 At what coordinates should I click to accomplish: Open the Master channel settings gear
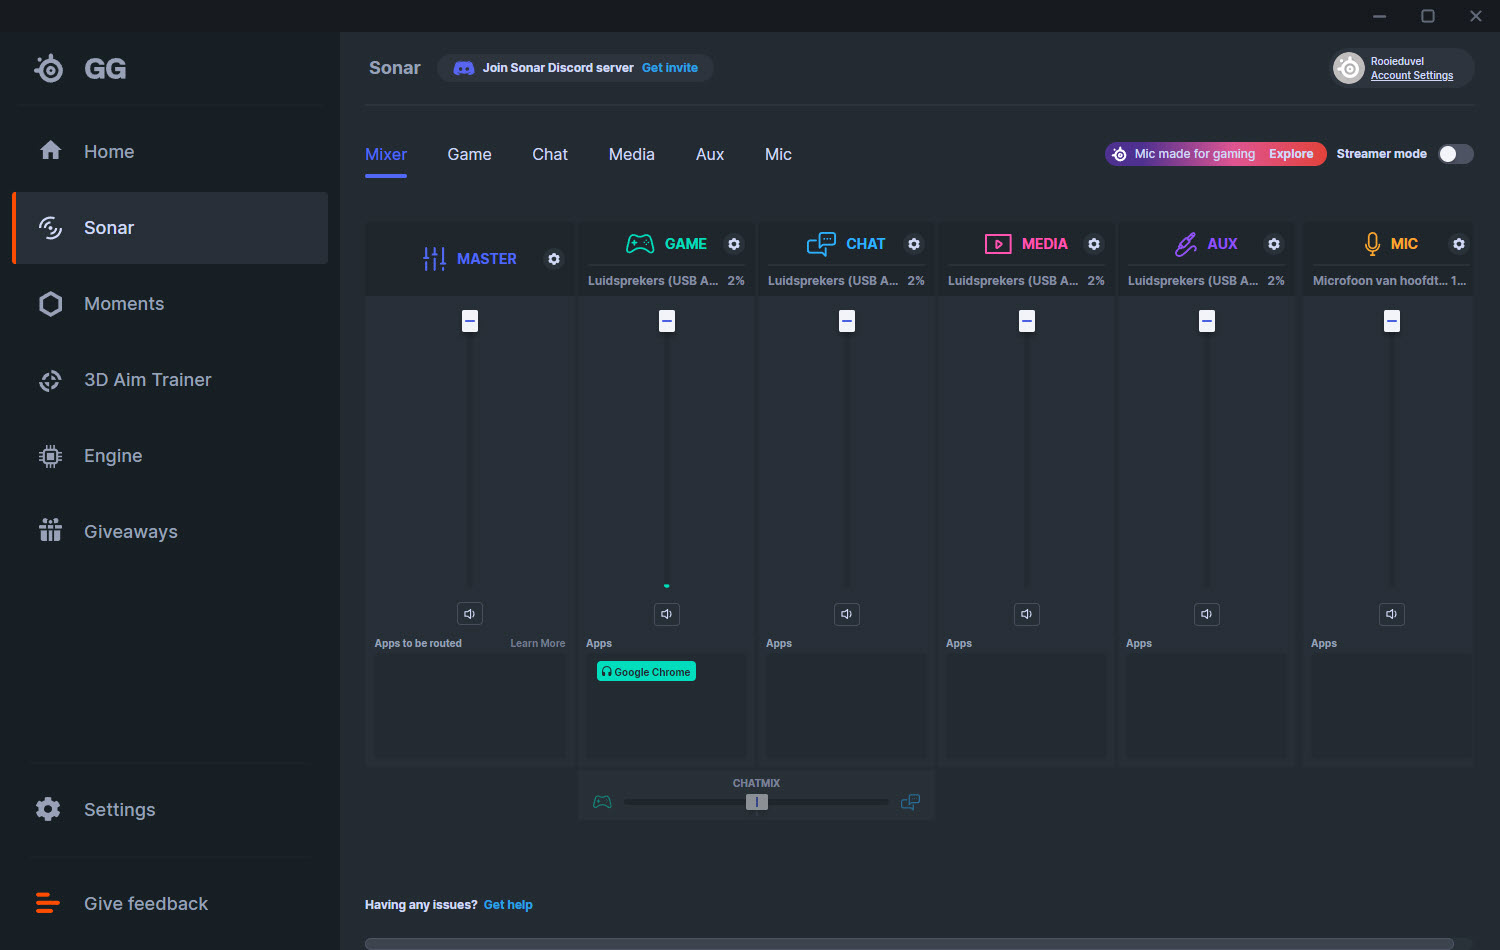pyautogui.click(x=554, y=259)
